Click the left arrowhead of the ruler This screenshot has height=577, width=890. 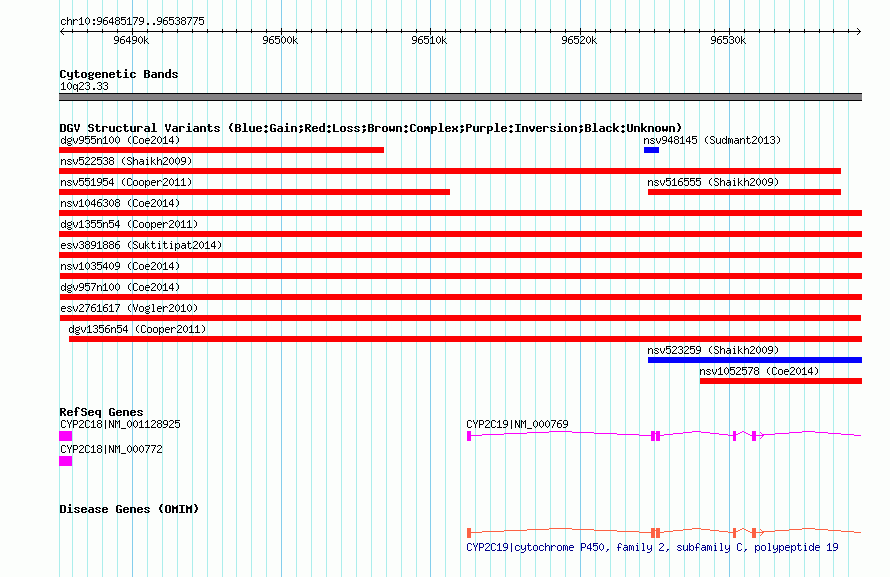click(62, 31)
